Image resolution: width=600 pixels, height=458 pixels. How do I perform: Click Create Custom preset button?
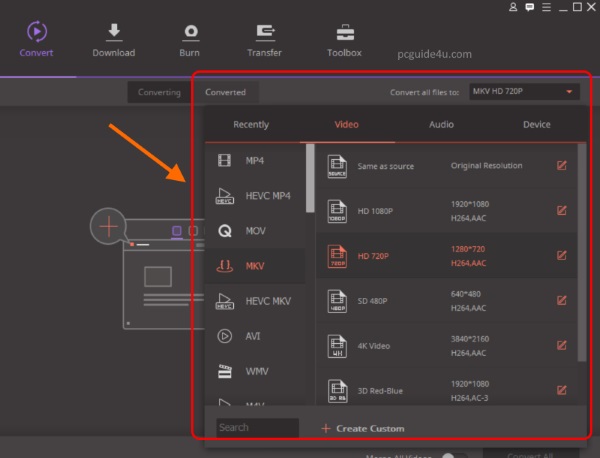click(362, 429)
